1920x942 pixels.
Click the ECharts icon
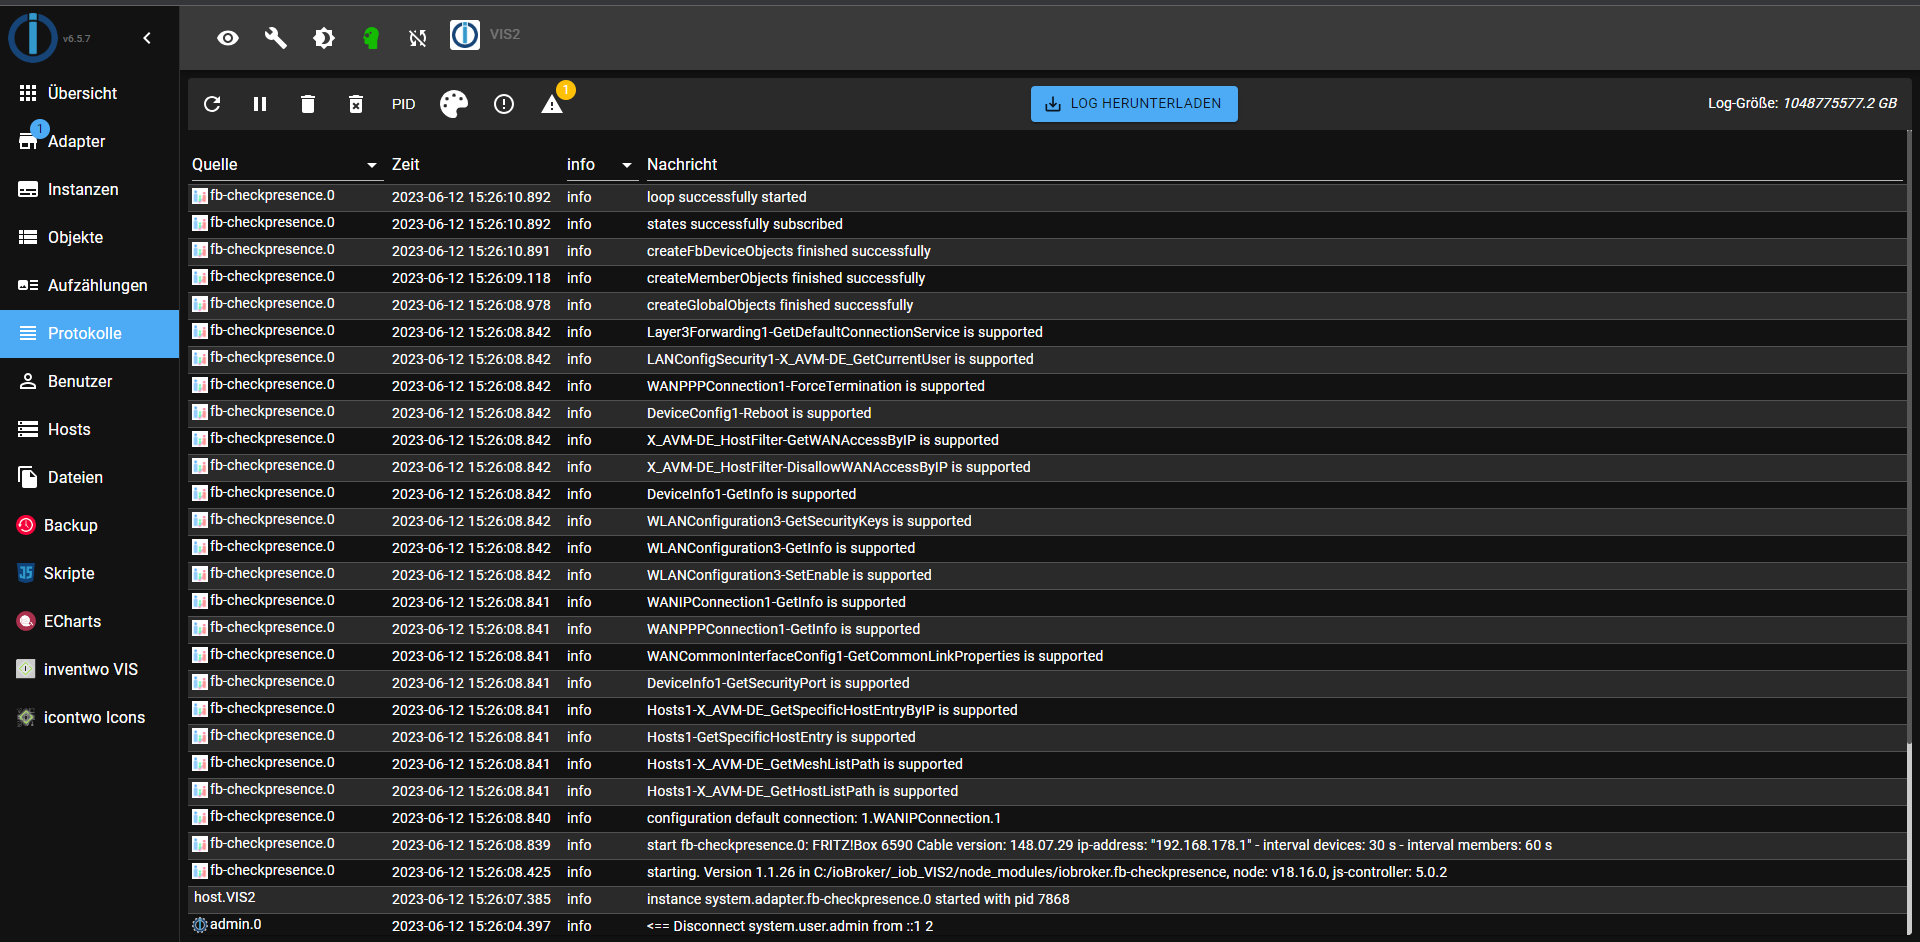click(x=26, y=621)
